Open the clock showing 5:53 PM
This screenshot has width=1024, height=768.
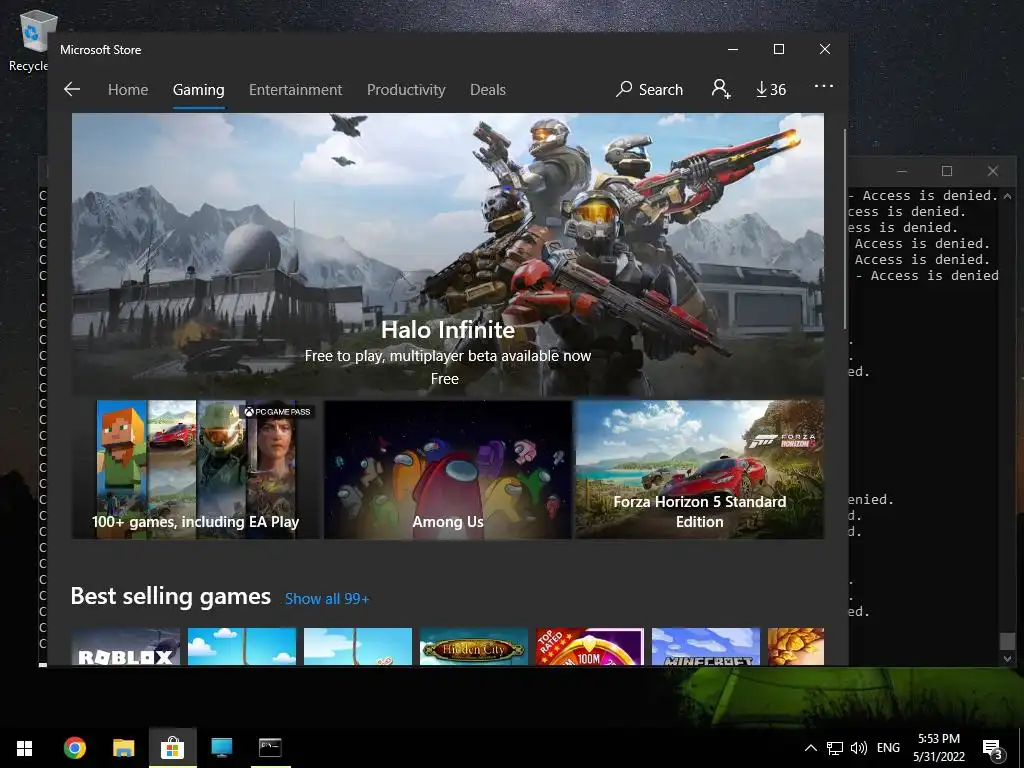point(939,748)
